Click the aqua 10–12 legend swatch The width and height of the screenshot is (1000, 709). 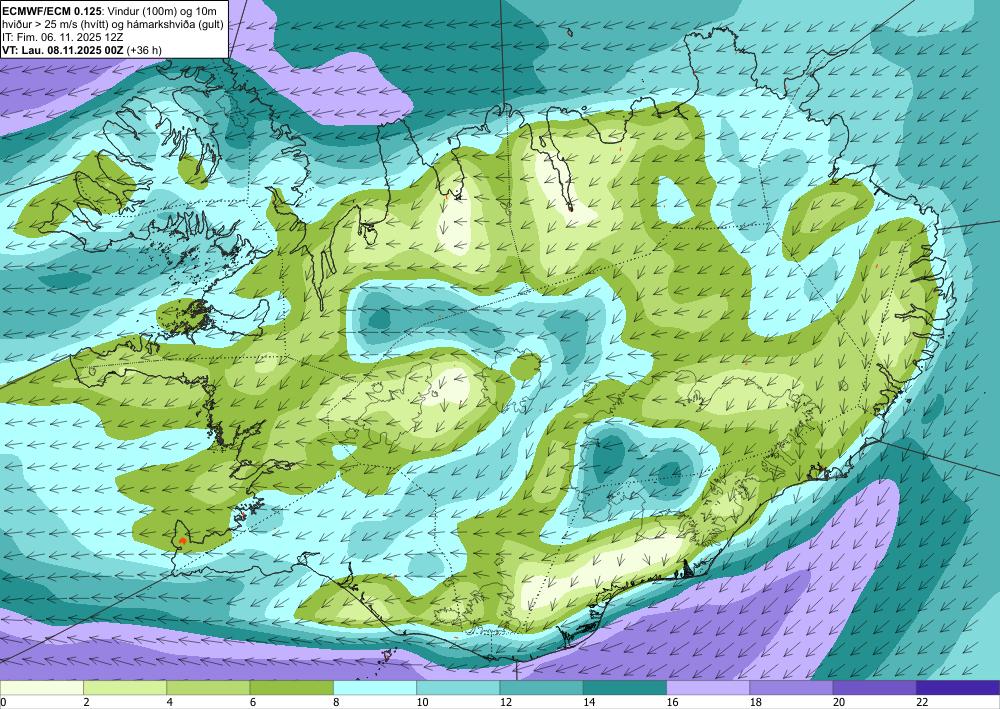coord(458,688)
